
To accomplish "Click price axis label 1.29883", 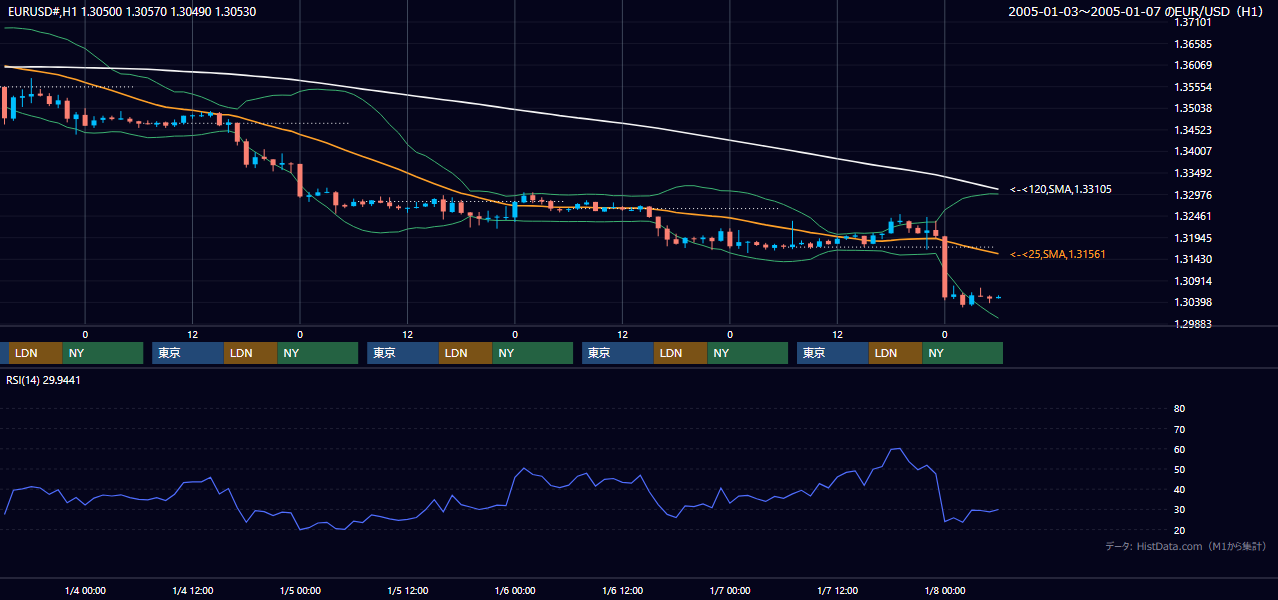I will (1193, 324).
